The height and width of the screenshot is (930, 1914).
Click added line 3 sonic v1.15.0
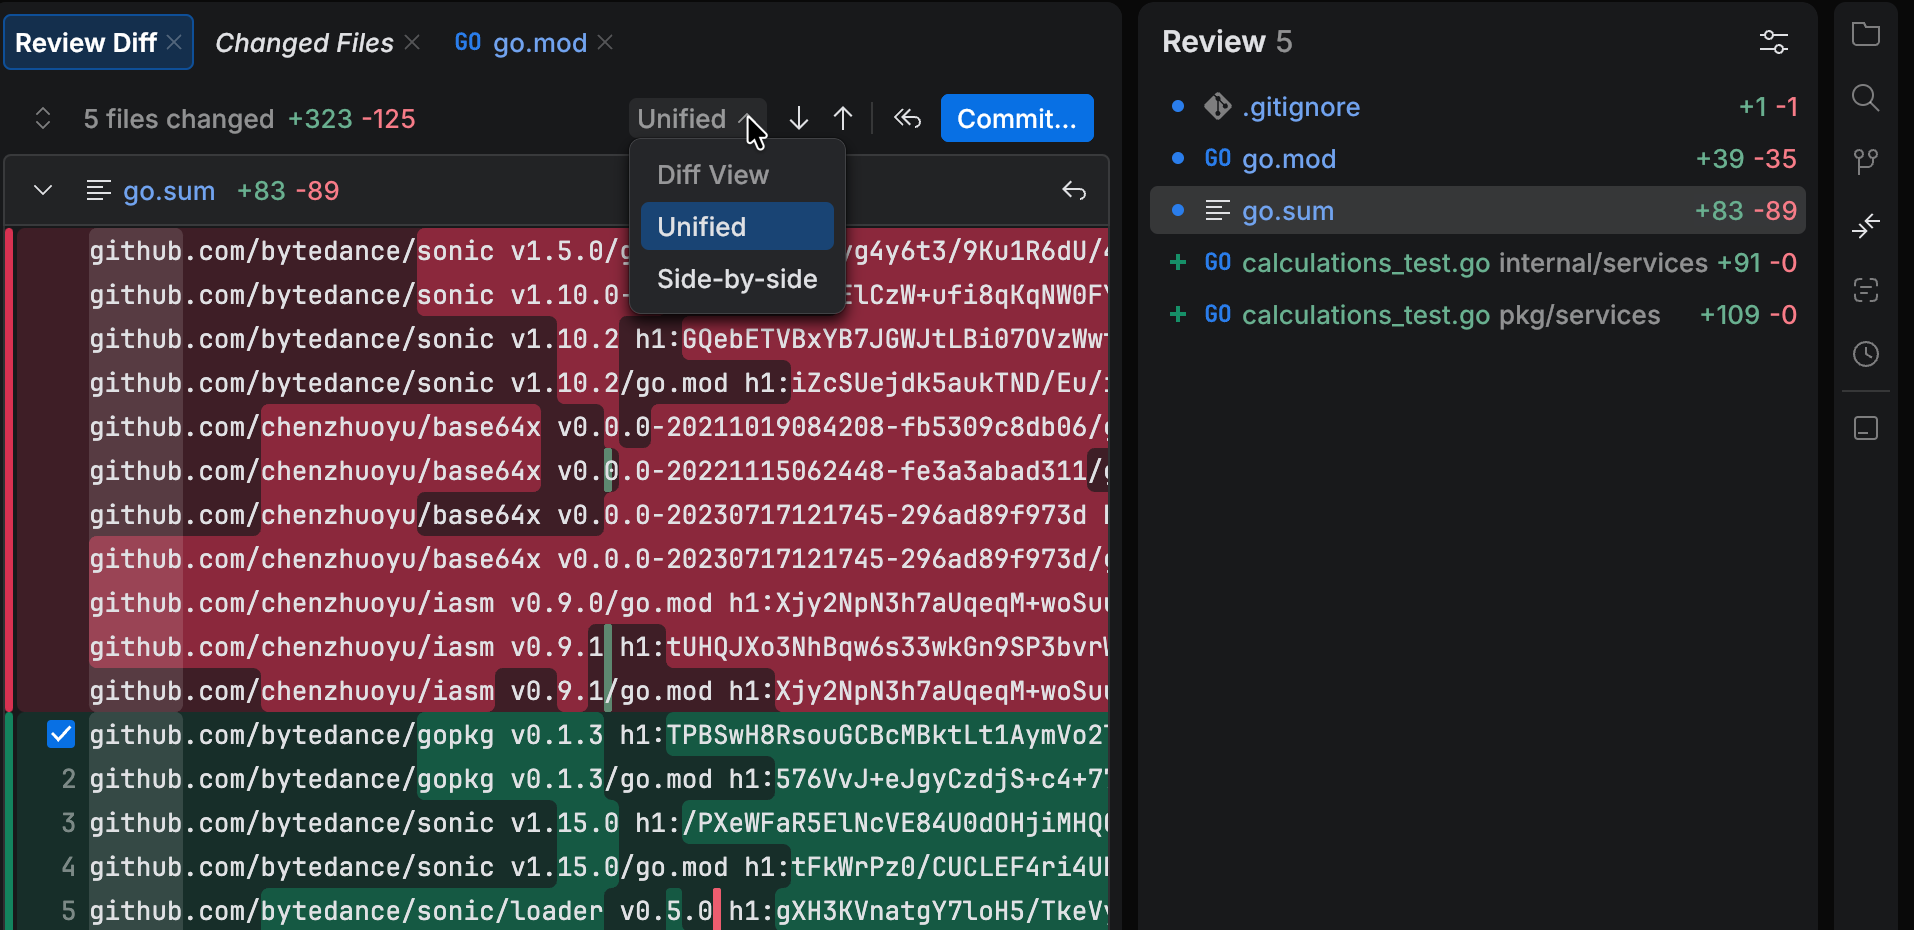(598, 822)
